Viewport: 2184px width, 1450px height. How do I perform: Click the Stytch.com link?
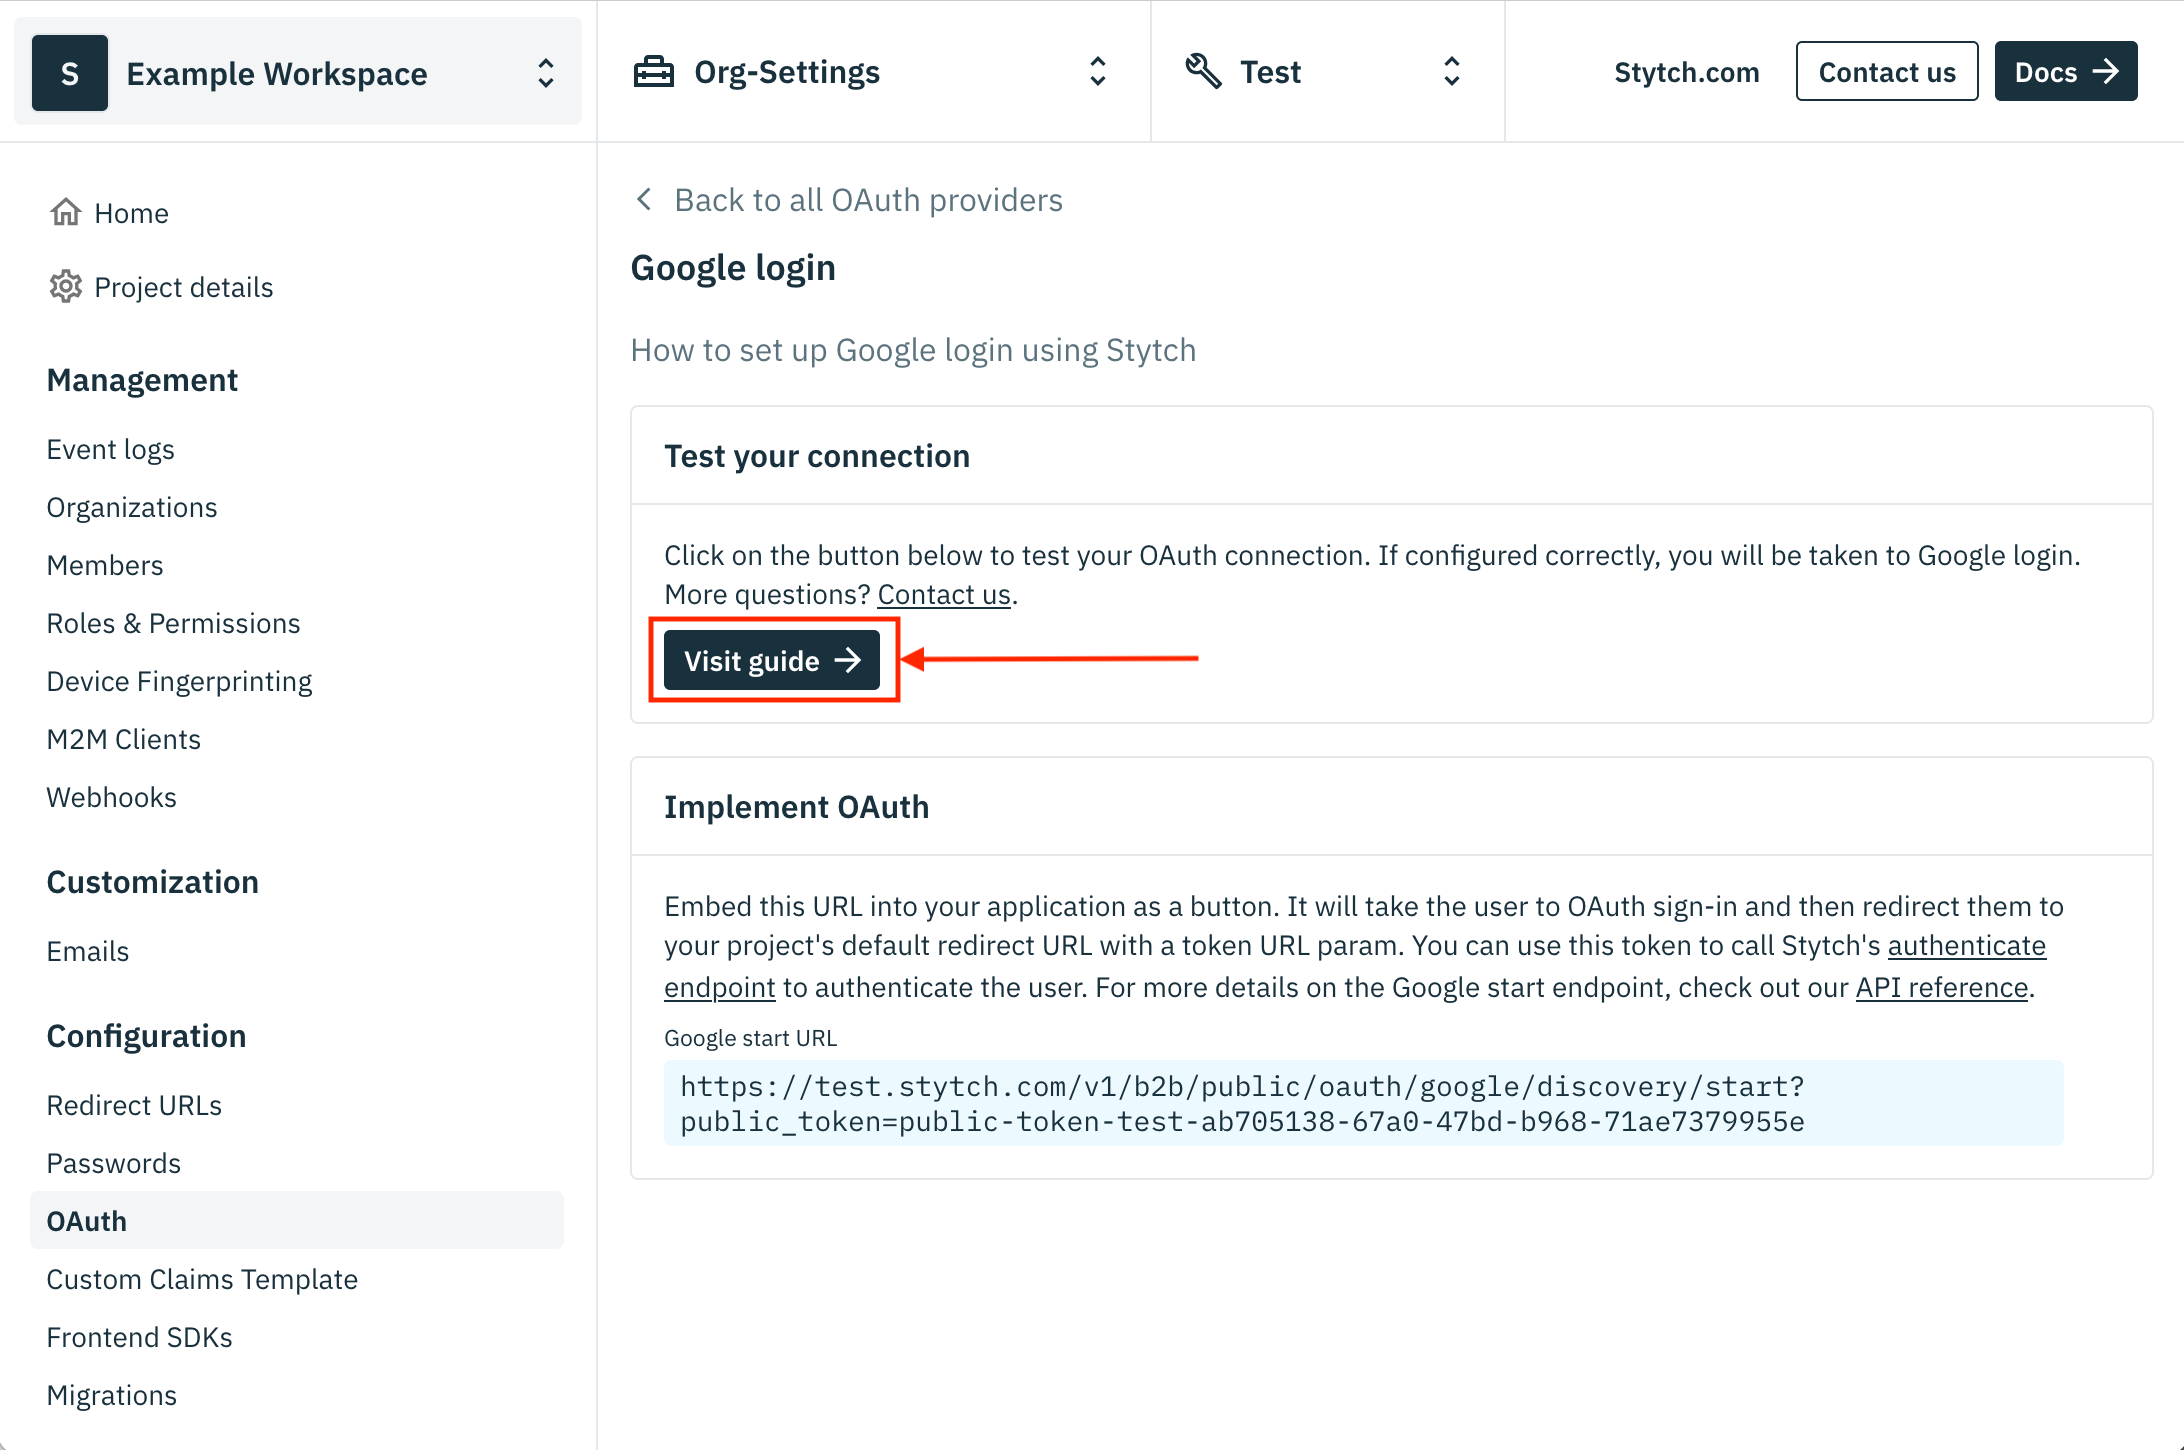(x=1686, y=72)
